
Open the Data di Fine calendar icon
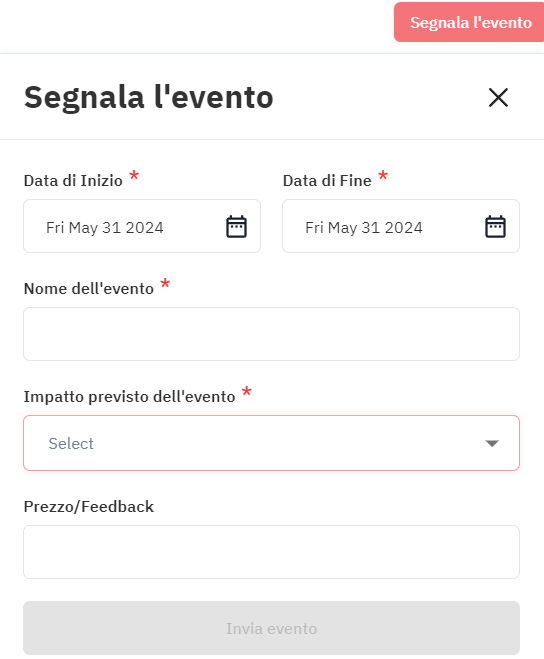click(496, 227)
